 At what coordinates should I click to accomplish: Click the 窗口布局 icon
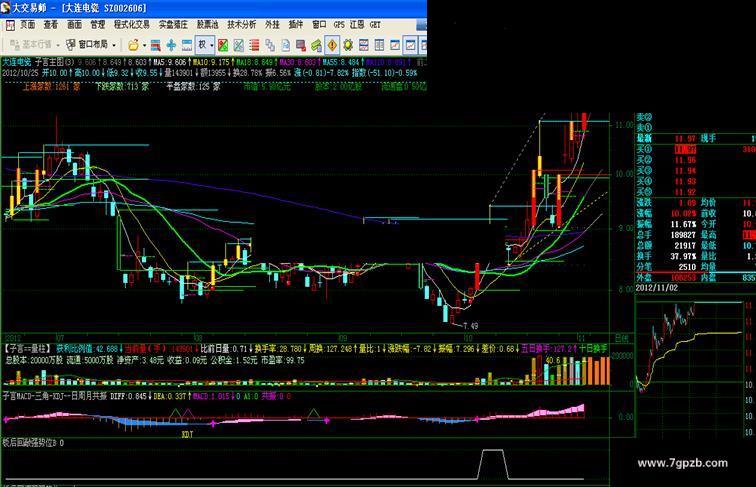coord(71,45)
